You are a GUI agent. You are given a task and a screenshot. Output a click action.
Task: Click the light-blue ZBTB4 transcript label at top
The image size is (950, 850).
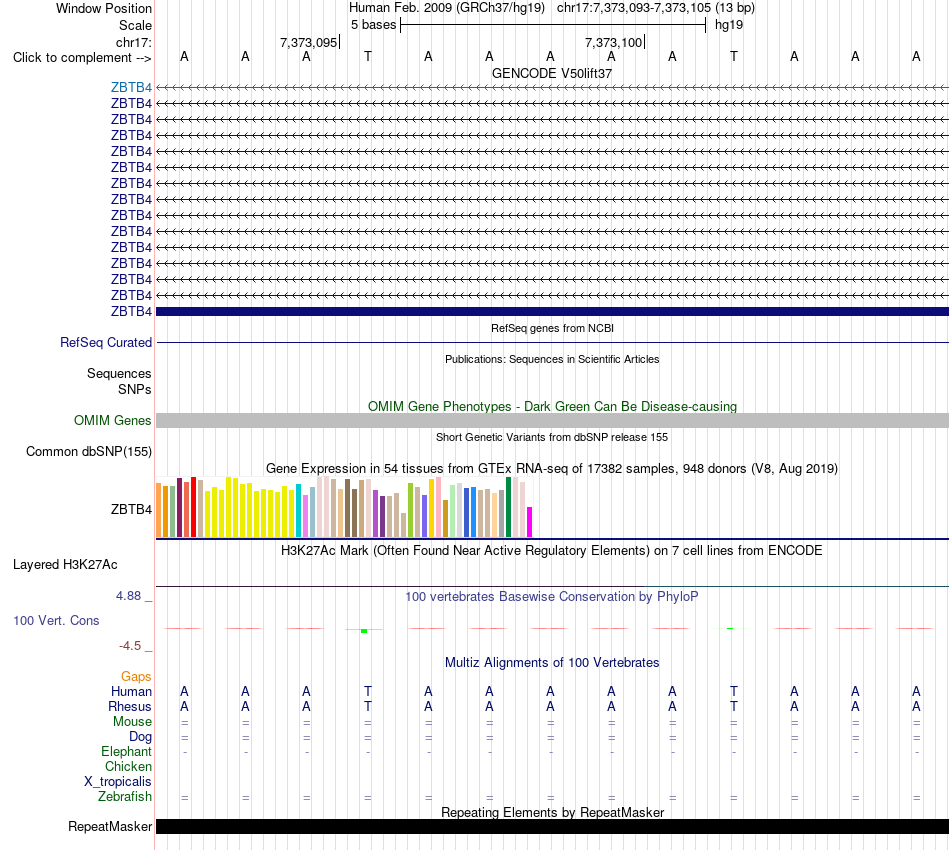(x=131, y=87)
